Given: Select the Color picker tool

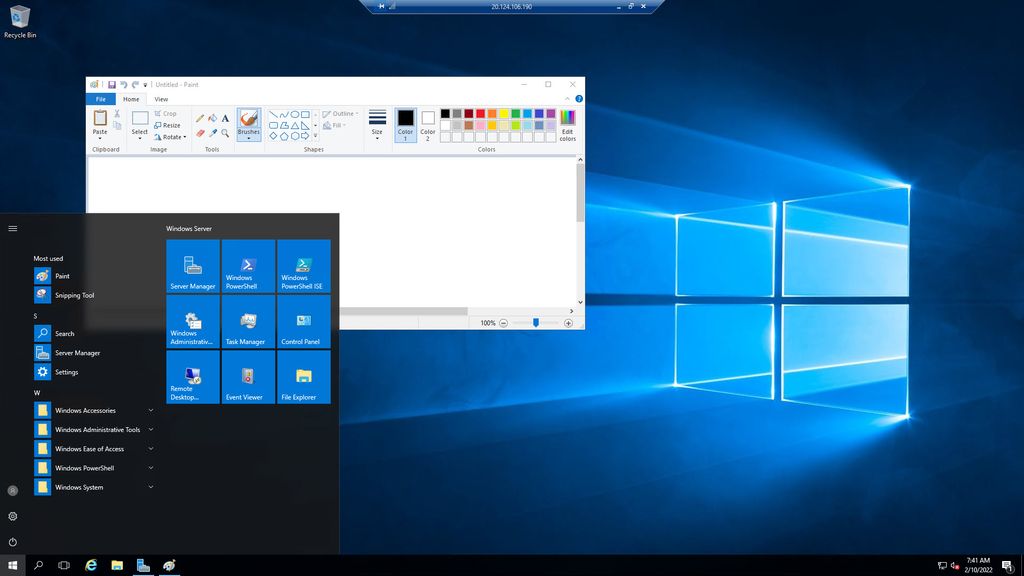Looking at the screenshot, I should pyautogui.click(x=212, y=132).
